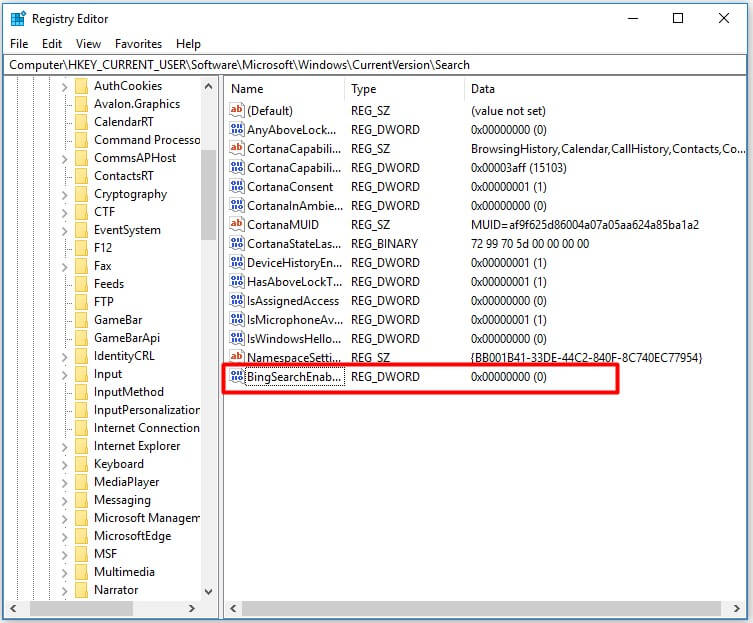Viewport: 753px width, 623px height.
Task: Click the HasAboveLockT DWORD icon
Action: tap(236, 281)
